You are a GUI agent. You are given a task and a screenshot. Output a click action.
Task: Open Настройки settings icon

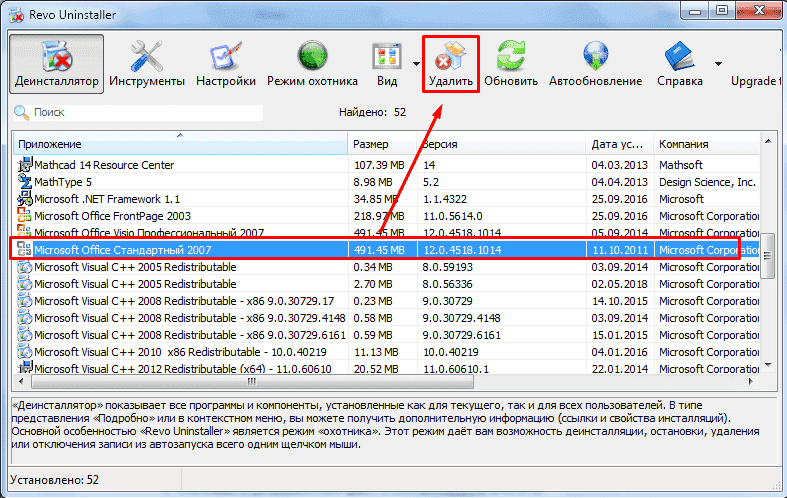click(226, 55)
